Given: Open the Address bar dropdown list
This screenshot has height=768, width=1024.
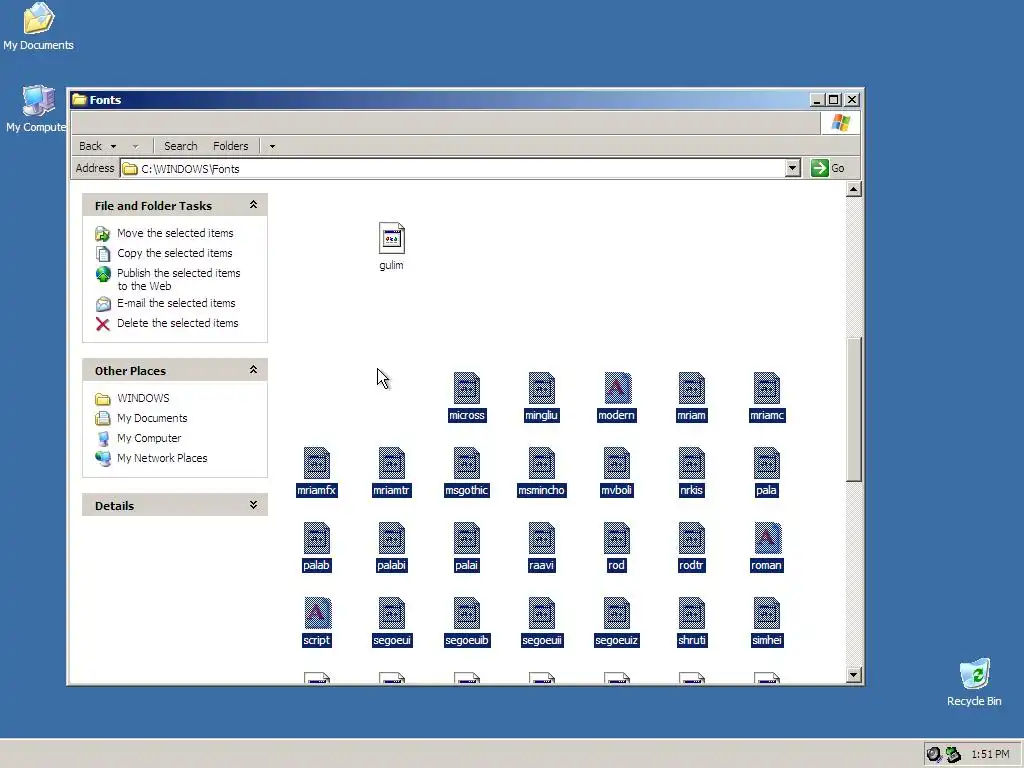Looking at the screenshot, I should coord(792,168).
